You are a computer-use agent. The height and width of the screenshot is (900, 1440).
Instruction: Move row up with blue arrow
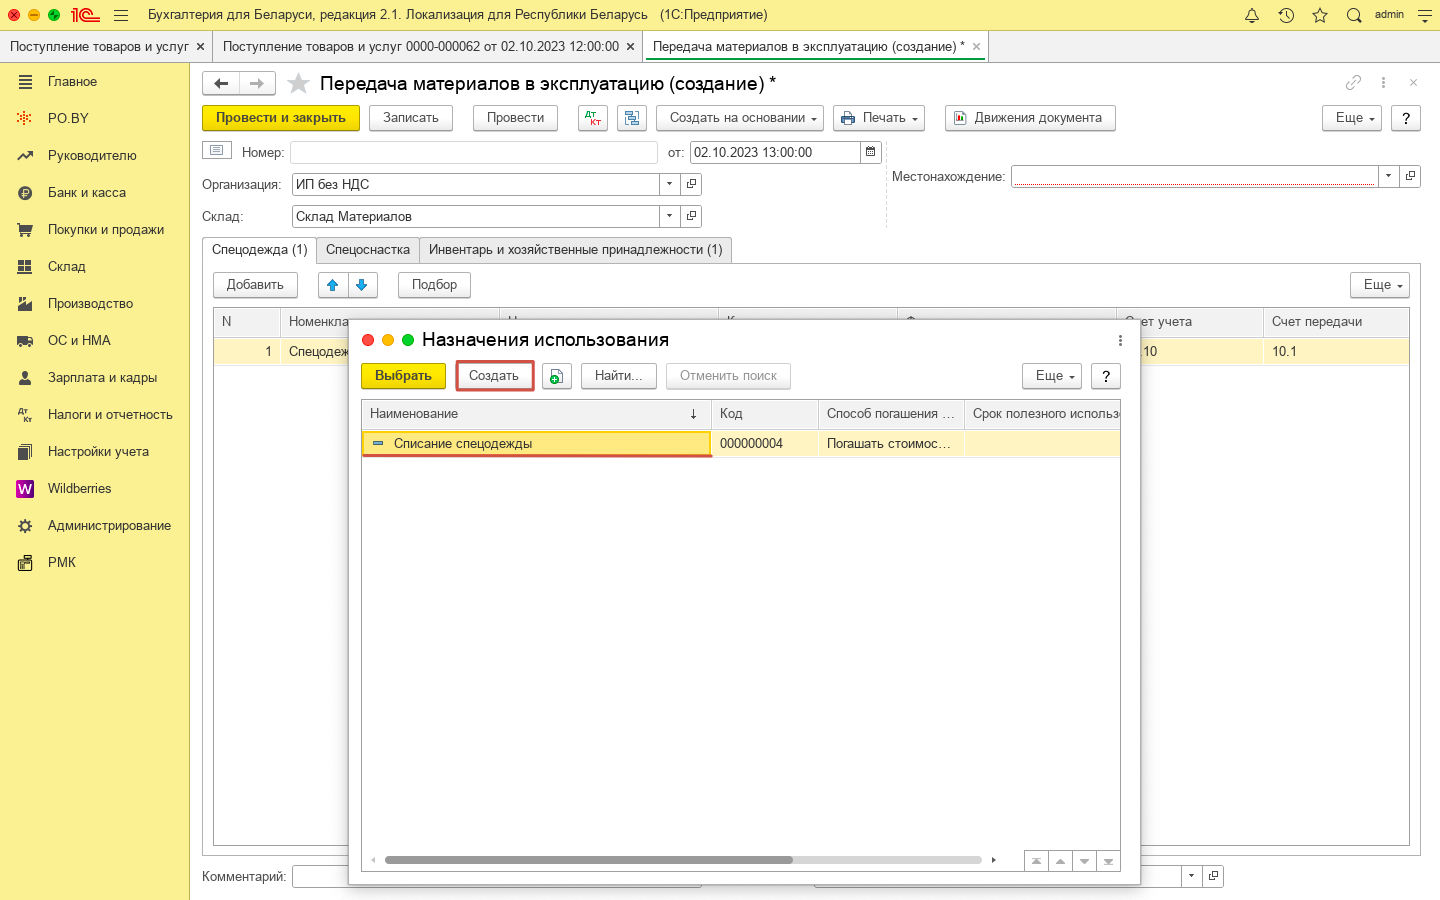coord(333,285)
